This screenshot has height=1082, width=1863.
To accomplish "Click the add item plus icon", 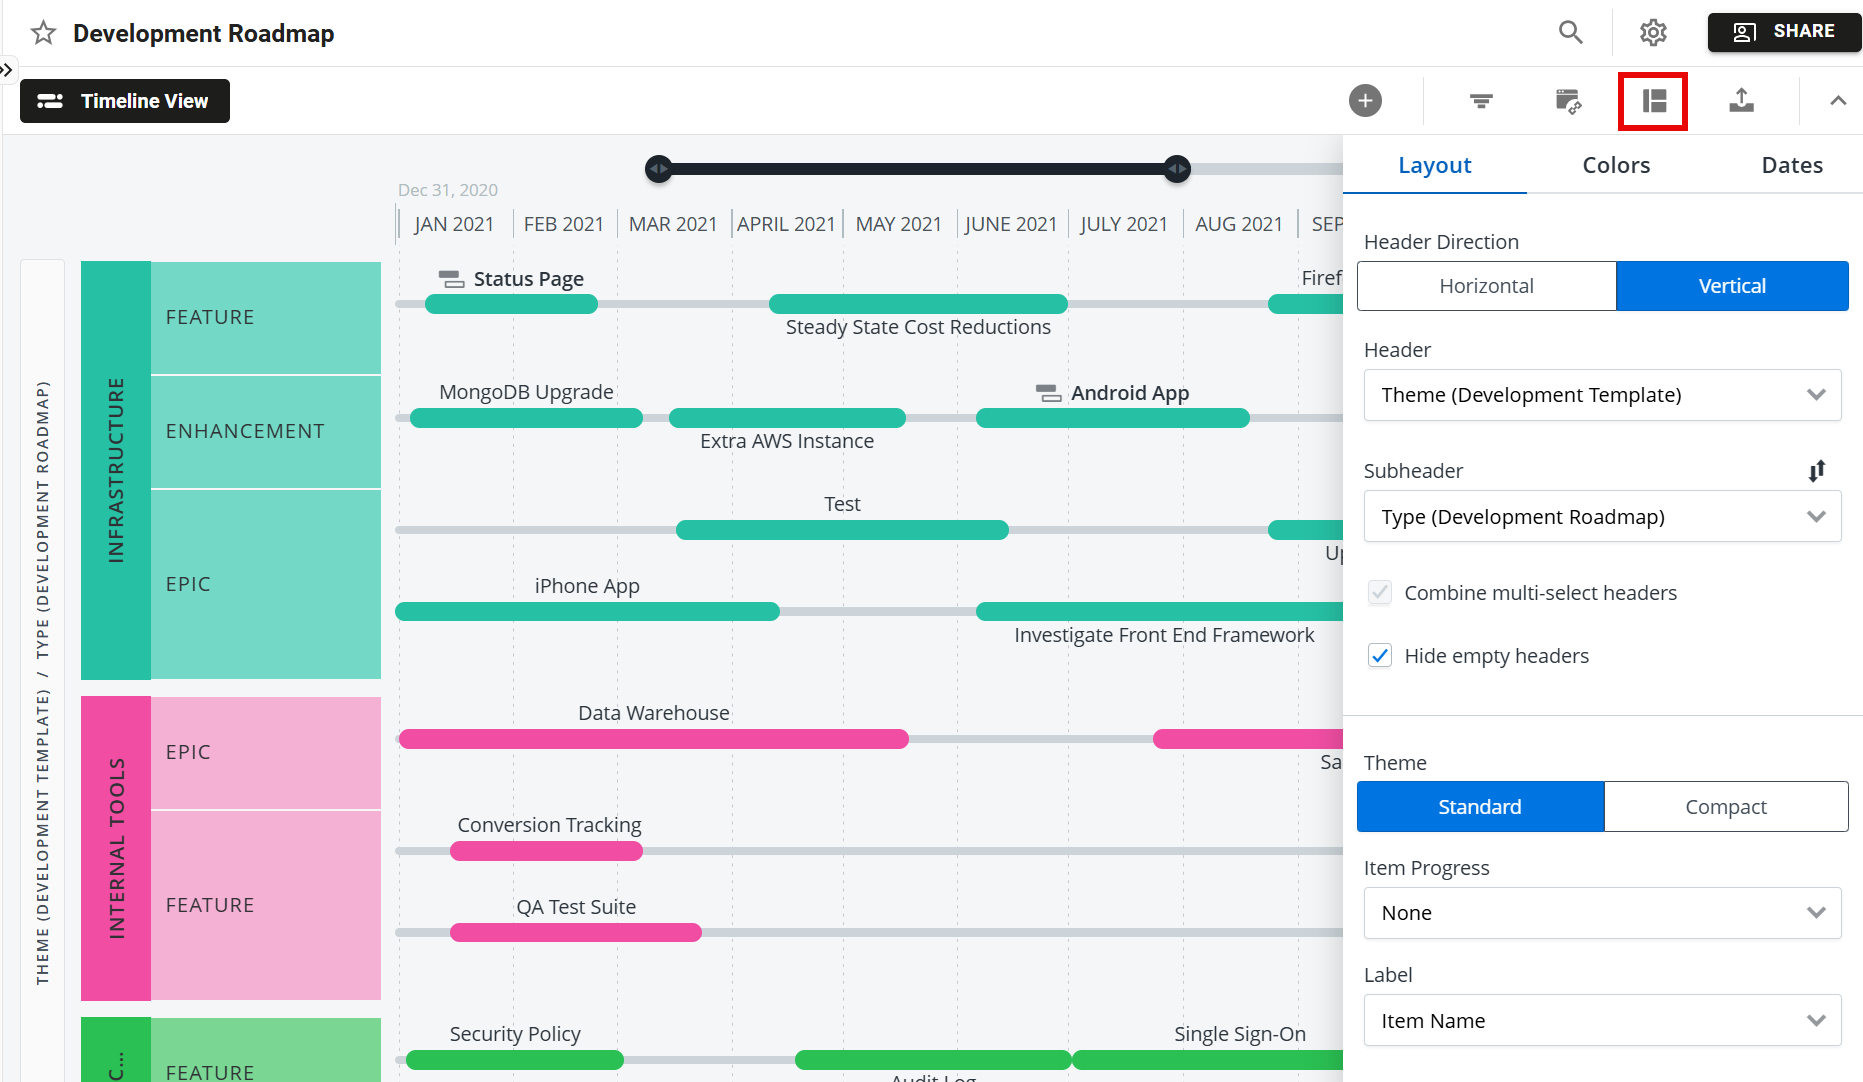I will coord(1365,100).
